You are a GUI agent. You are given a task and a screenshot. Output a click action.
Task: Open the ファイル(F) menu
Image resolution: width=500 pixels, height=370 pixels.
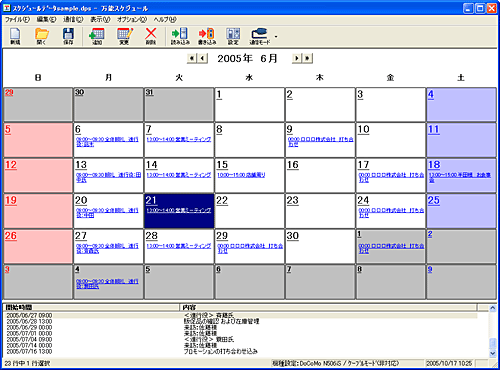tap(17, 20)
